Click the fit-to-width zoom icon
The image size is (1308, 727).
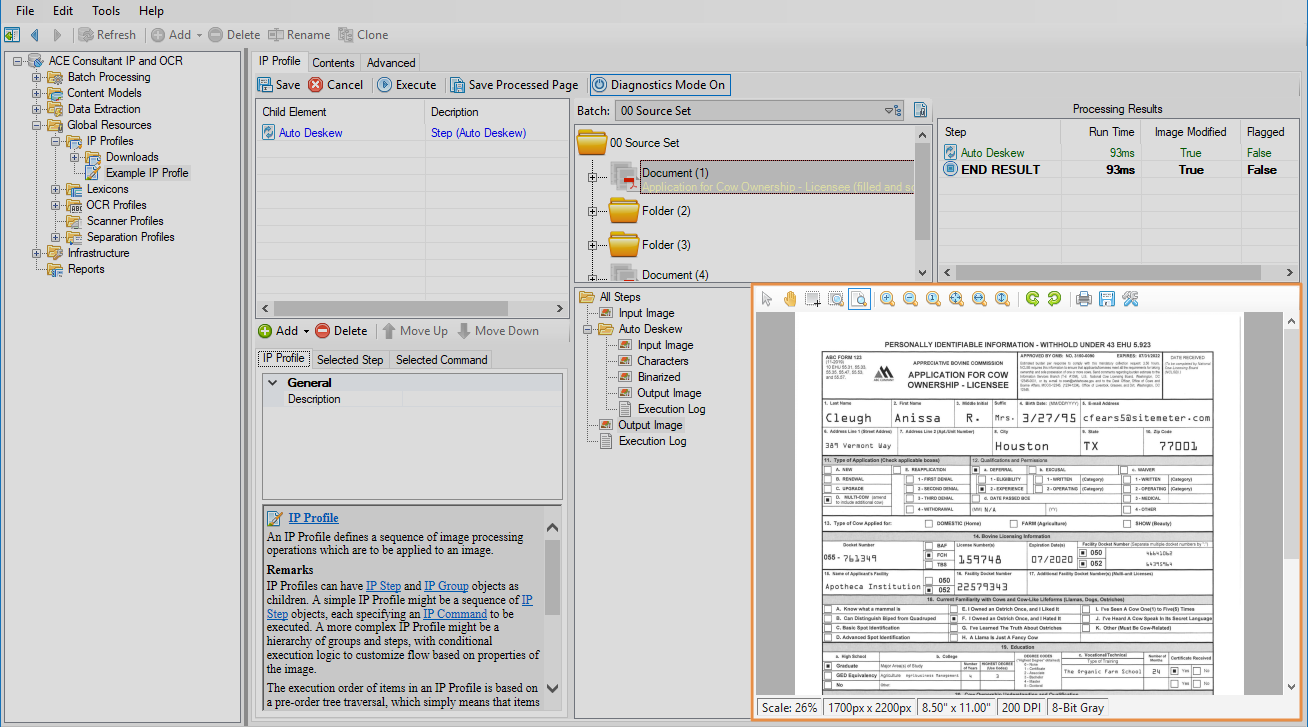coord(979,299)
